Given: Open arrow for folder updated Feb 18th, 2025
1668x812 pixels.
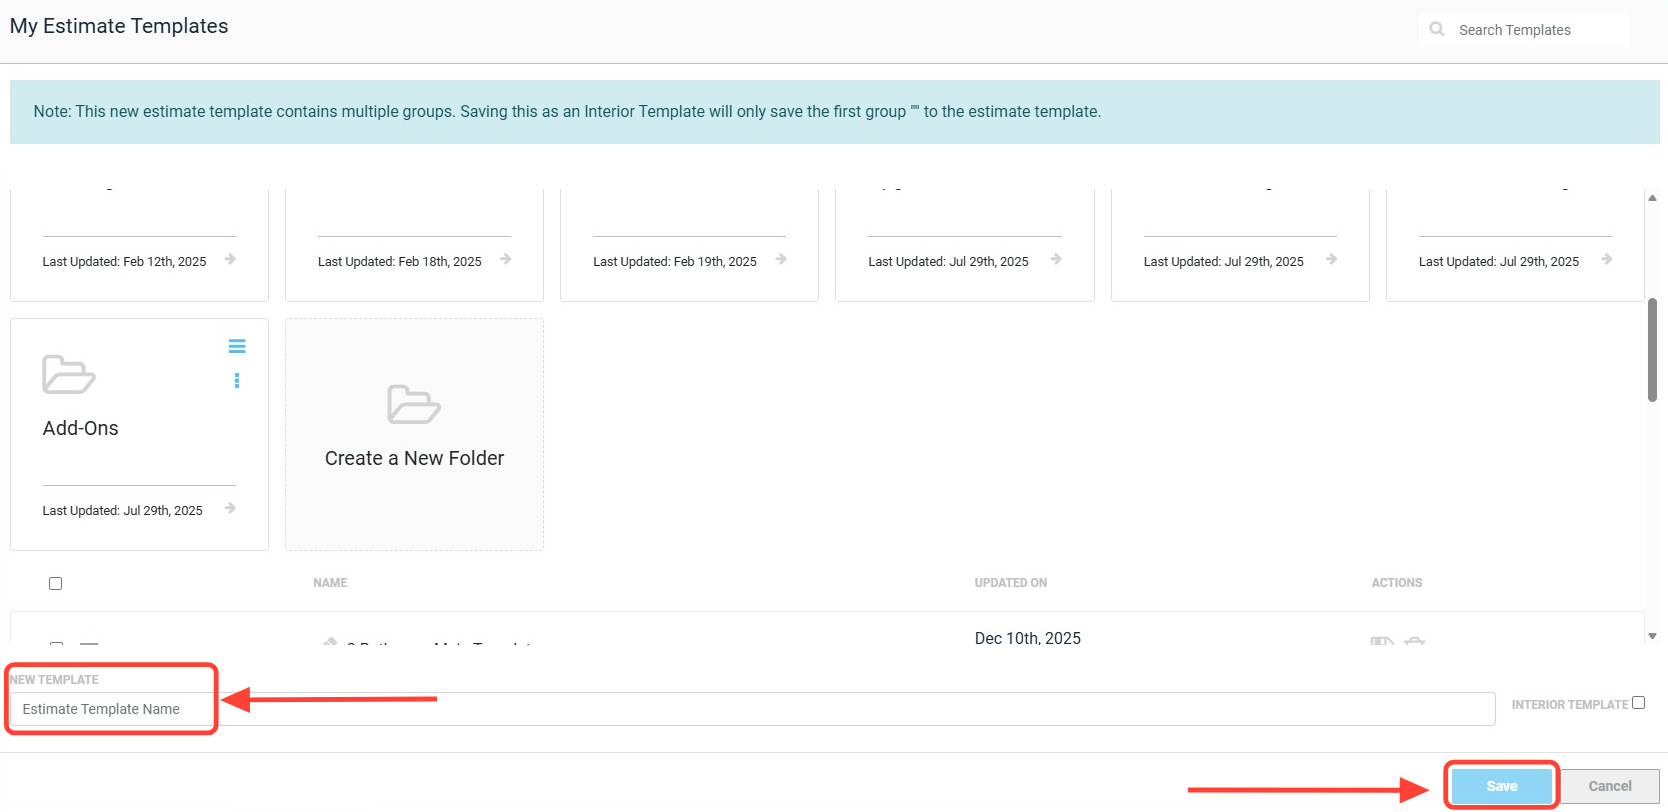Looking at the screenshot, I should [x=506, y=259].
